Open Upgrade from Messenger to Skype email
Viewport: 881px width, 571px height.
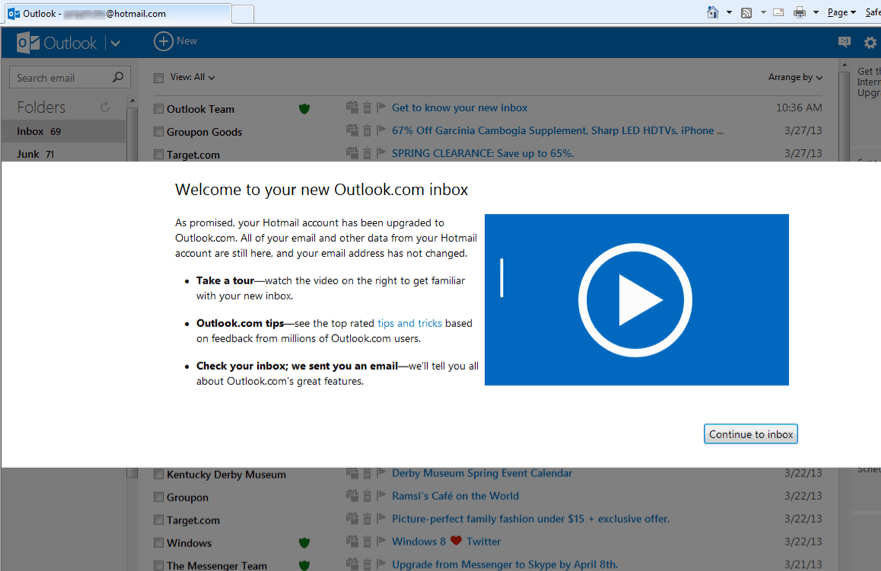coord(505,564)
